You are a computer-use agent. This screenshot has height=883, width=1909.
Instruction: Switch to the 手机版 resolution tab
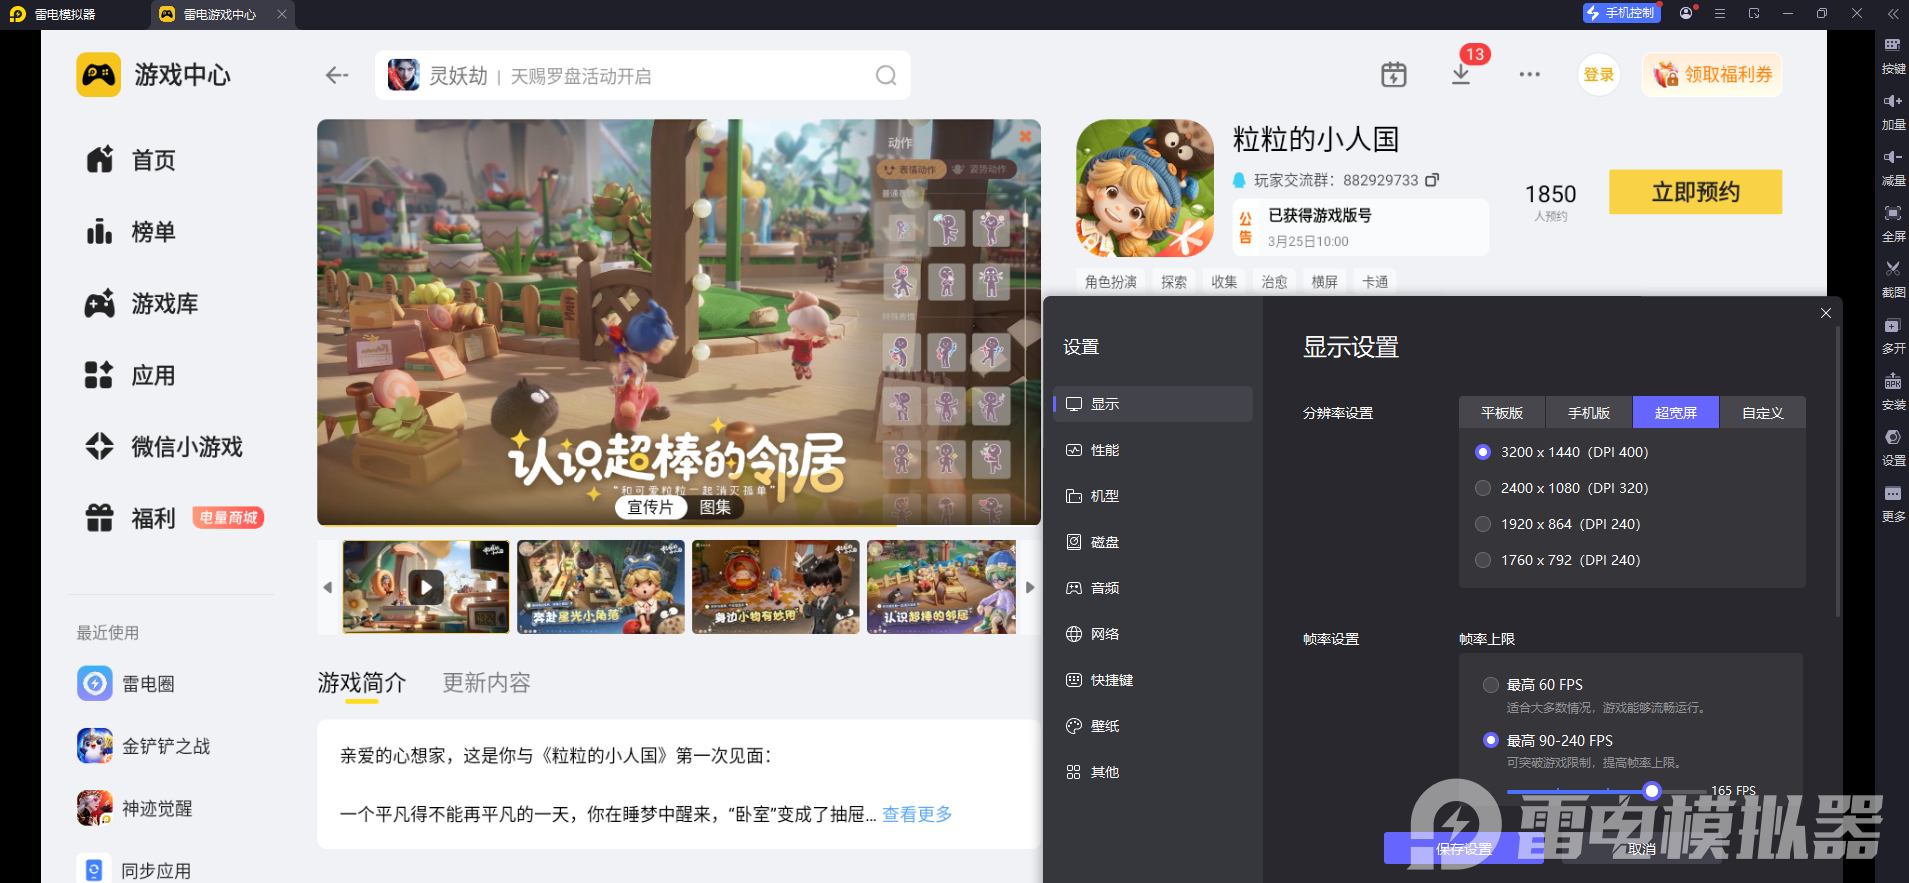(1589, 413)
